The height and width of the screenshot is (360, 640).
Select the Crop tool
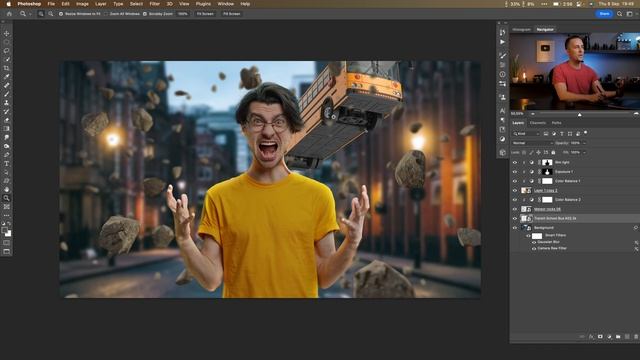click(7, 68)
